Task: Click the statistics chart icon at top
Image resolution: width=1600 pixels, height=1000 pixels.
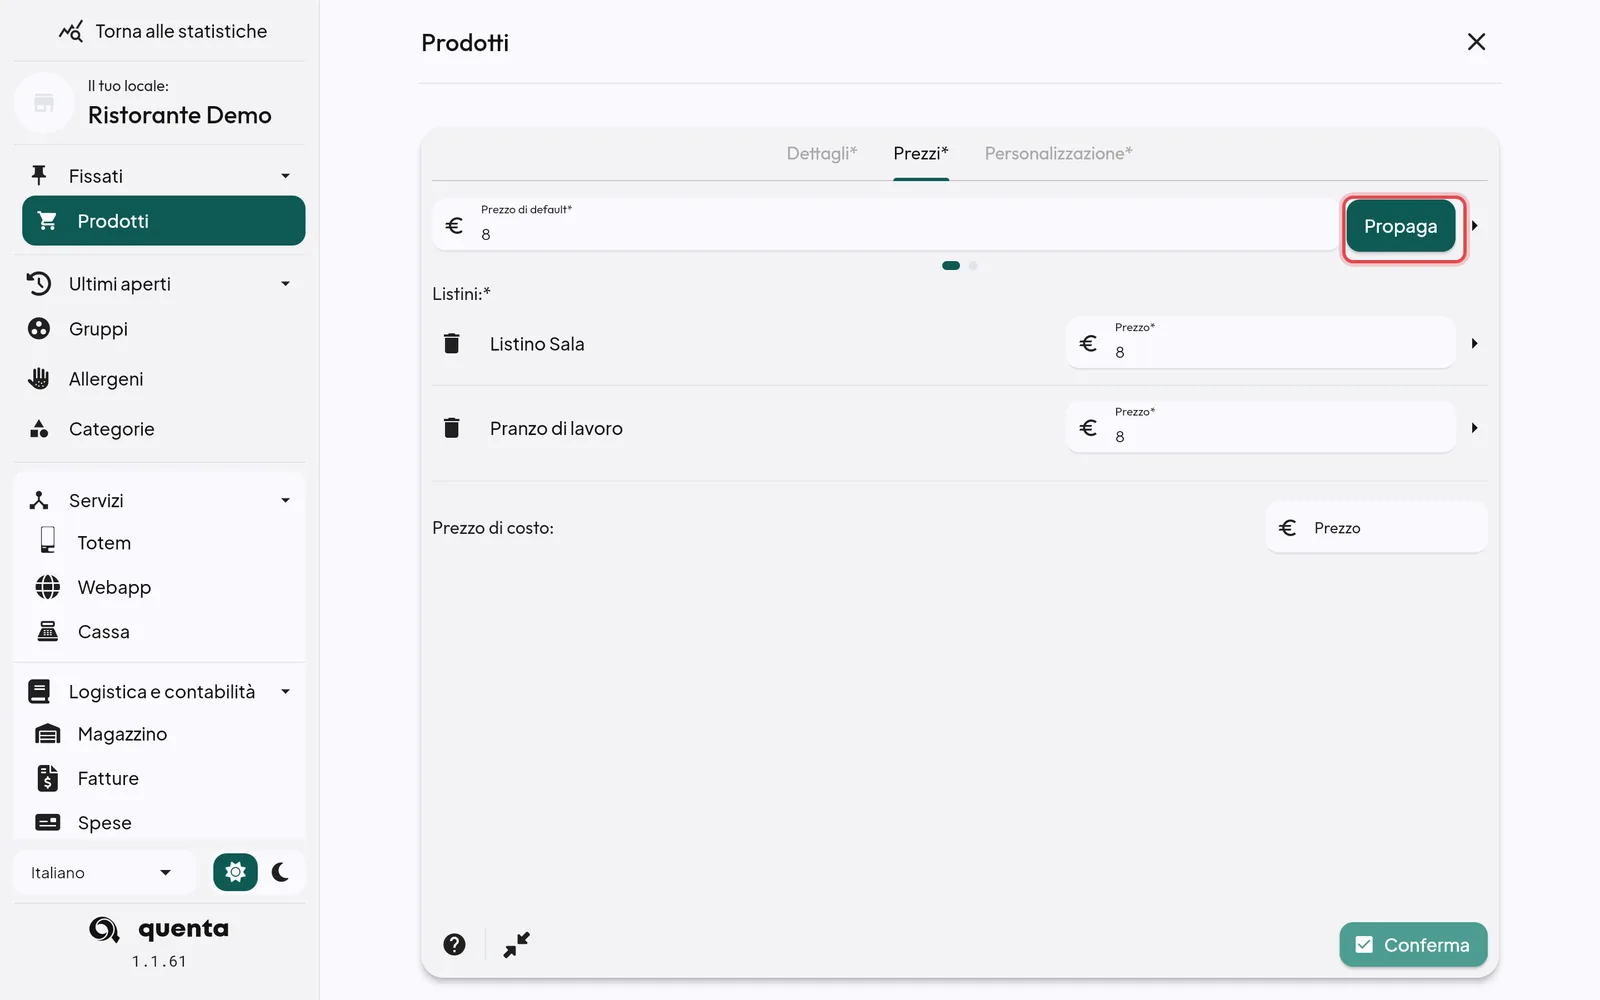Action: (71, 31)
